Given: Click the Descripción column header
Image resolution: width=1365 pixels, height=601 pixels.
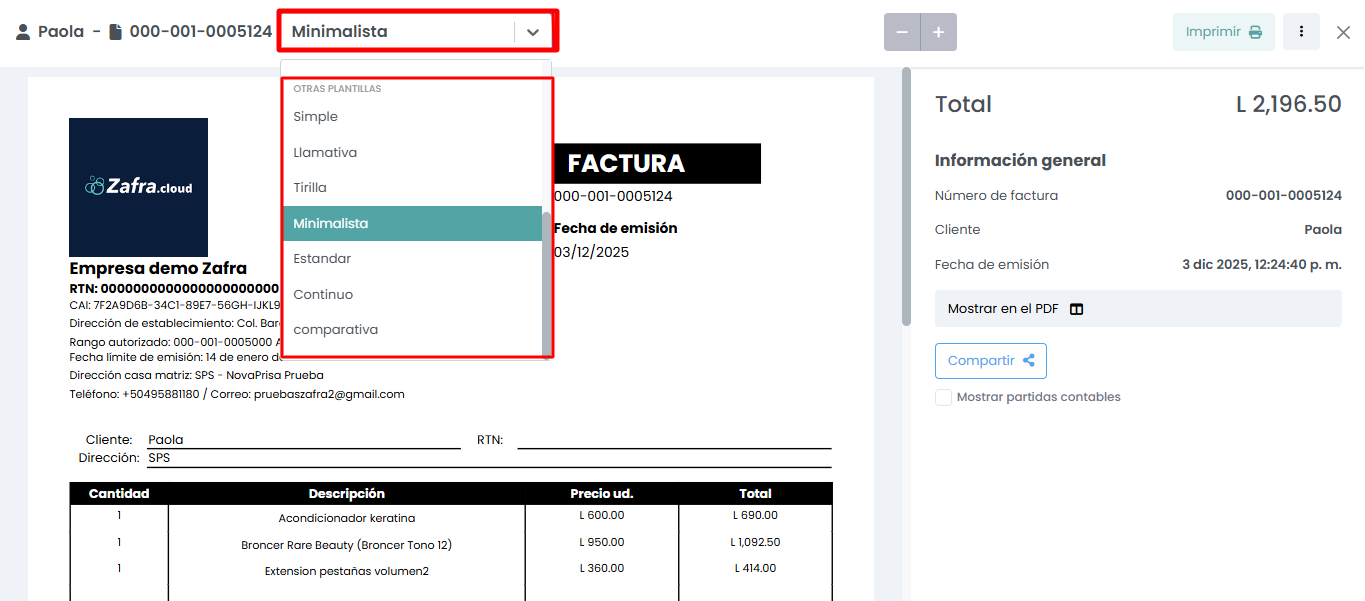Looking at the screenshot, I should (x=347, y=494).
